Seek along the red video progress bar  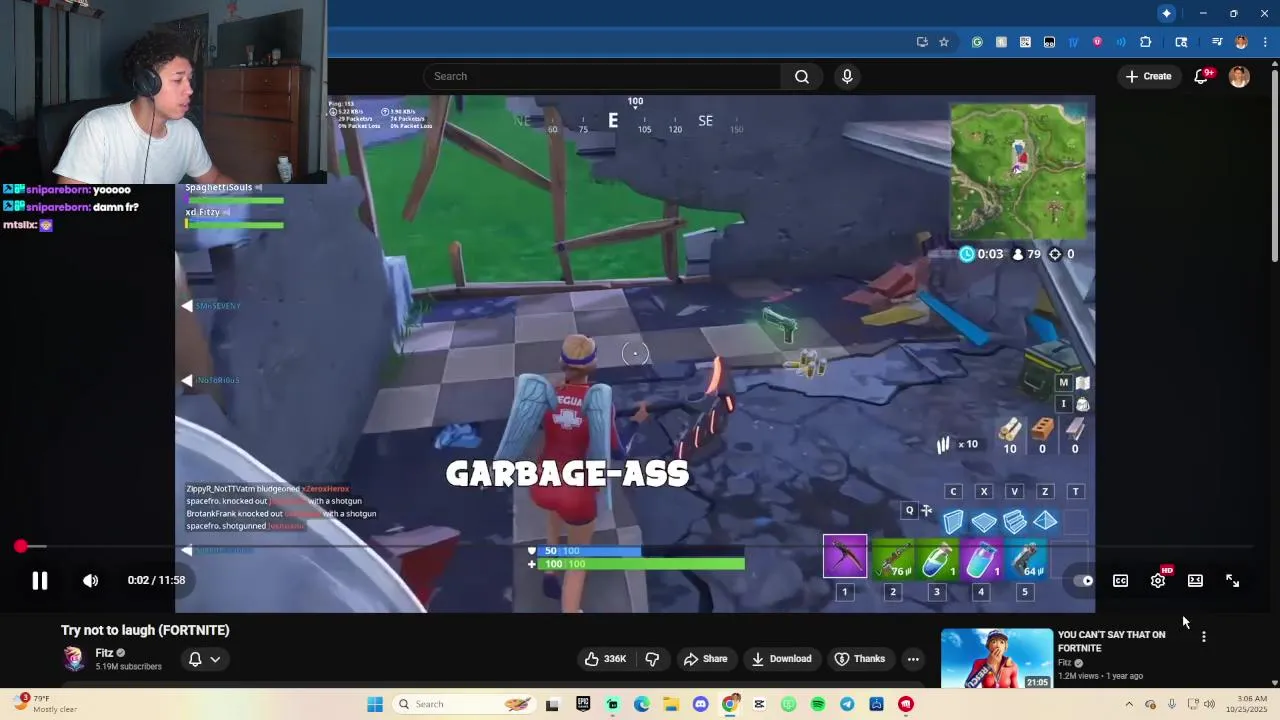(x=635, y=546)
